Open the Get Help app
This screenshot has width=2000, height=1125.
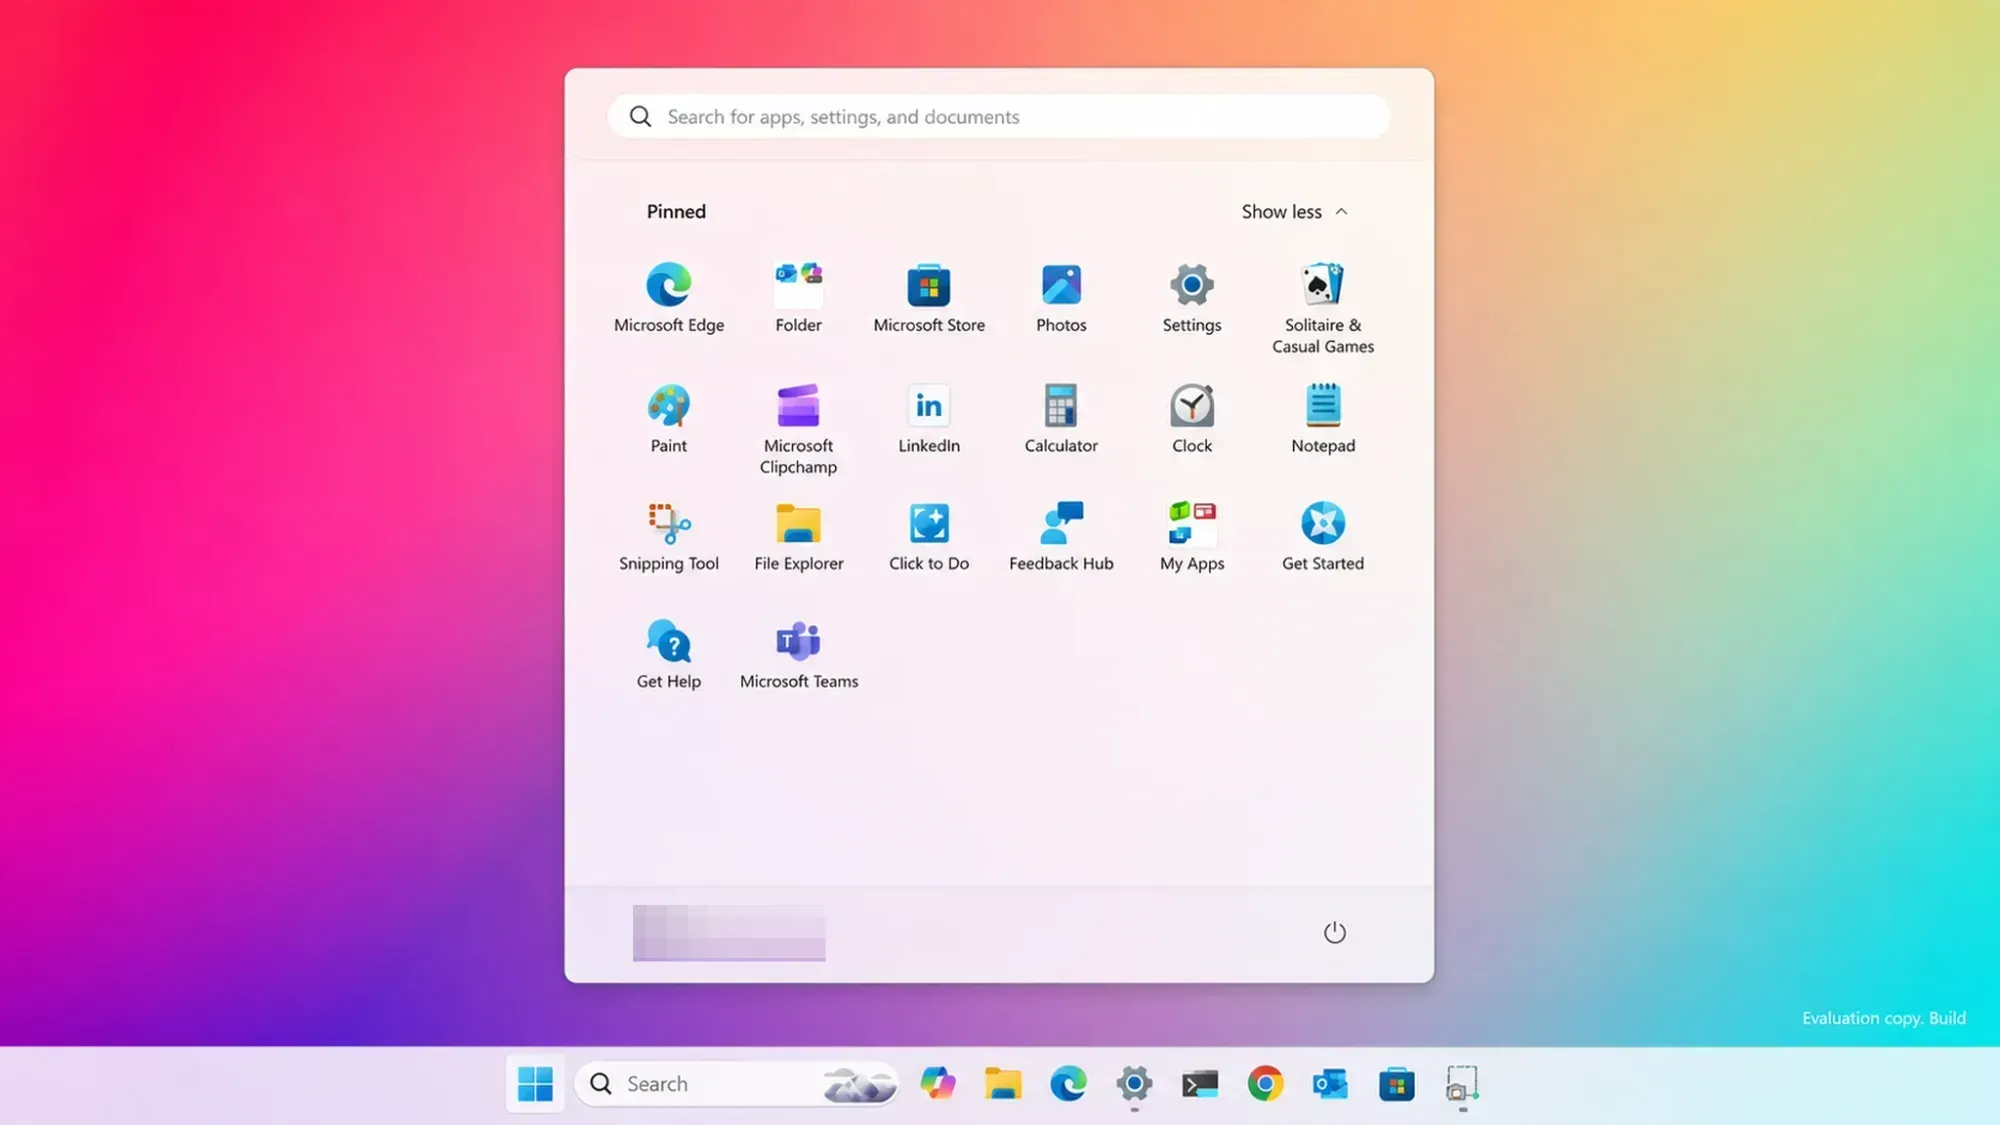pyautogui.click(x=669, y=655)
